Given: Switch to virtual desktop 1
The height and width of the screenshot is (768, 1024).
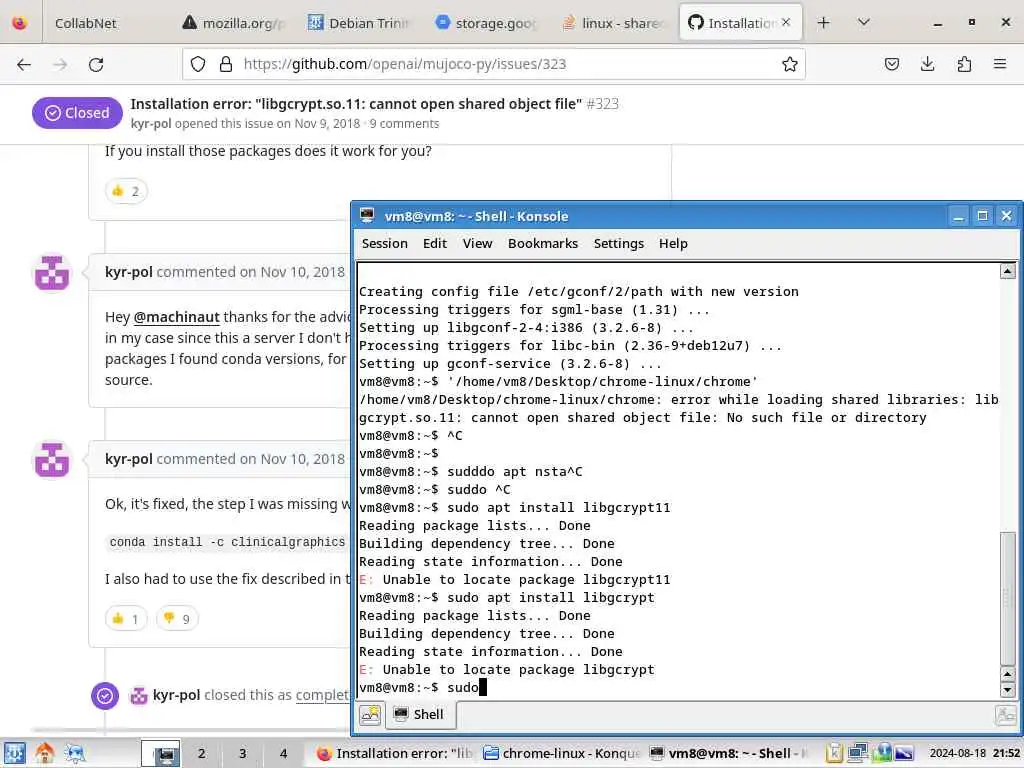Looking at the screenshot, I should pyautogui.click(x=161, y=754).
